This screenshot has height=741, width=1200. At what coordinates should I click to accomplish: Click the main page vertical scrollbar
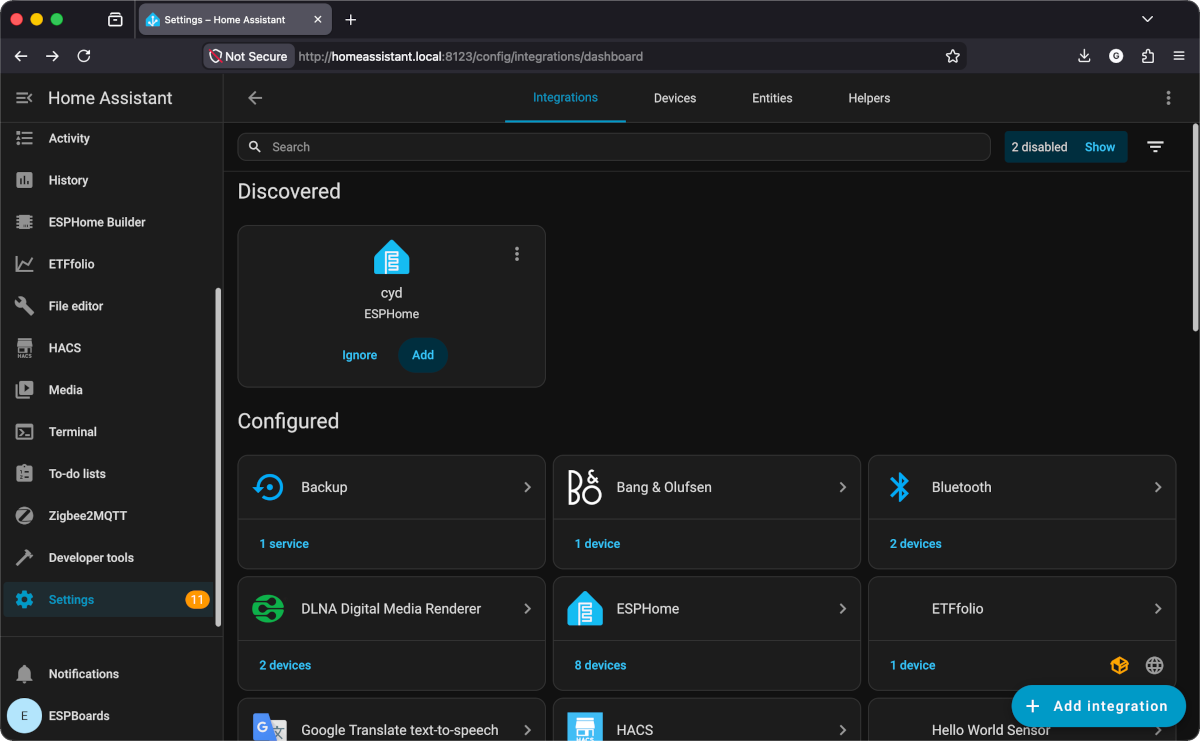(1195, 228)
